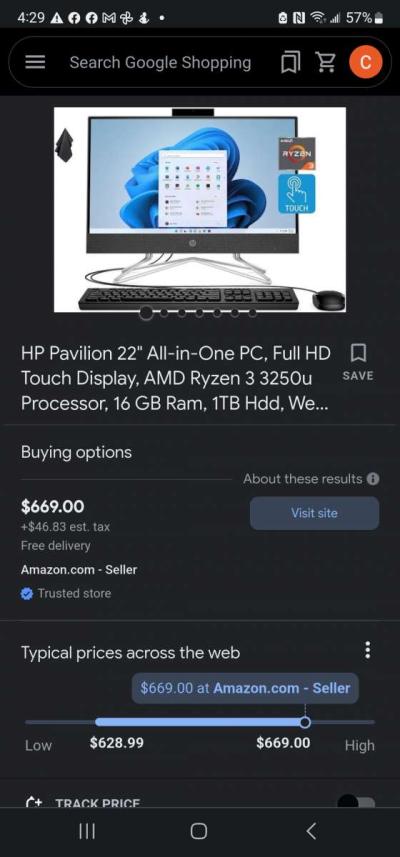
Task: Select the second image carousel dot
Action: tap(164, 313)
